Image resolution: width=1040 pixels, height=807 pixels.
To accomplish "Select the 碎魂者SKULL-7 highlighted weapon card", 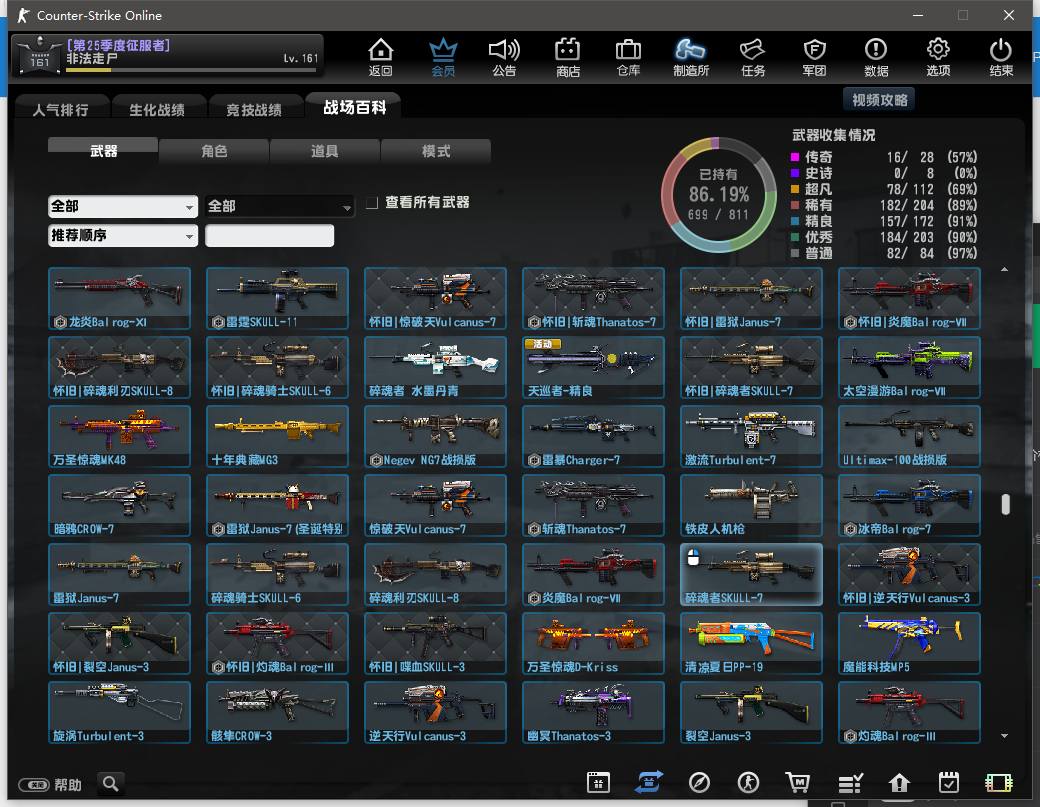I will 751,574.
